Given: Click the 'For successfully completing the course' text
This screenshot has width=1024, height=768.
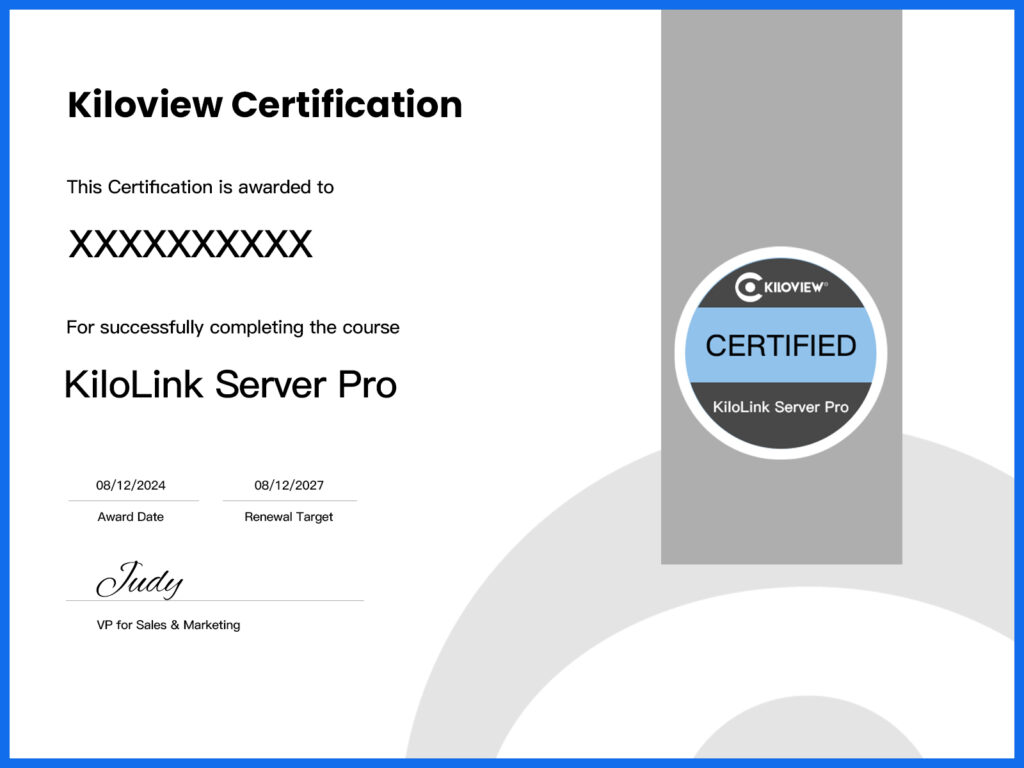Looking at the screenshot, I should tap(233, 327).
